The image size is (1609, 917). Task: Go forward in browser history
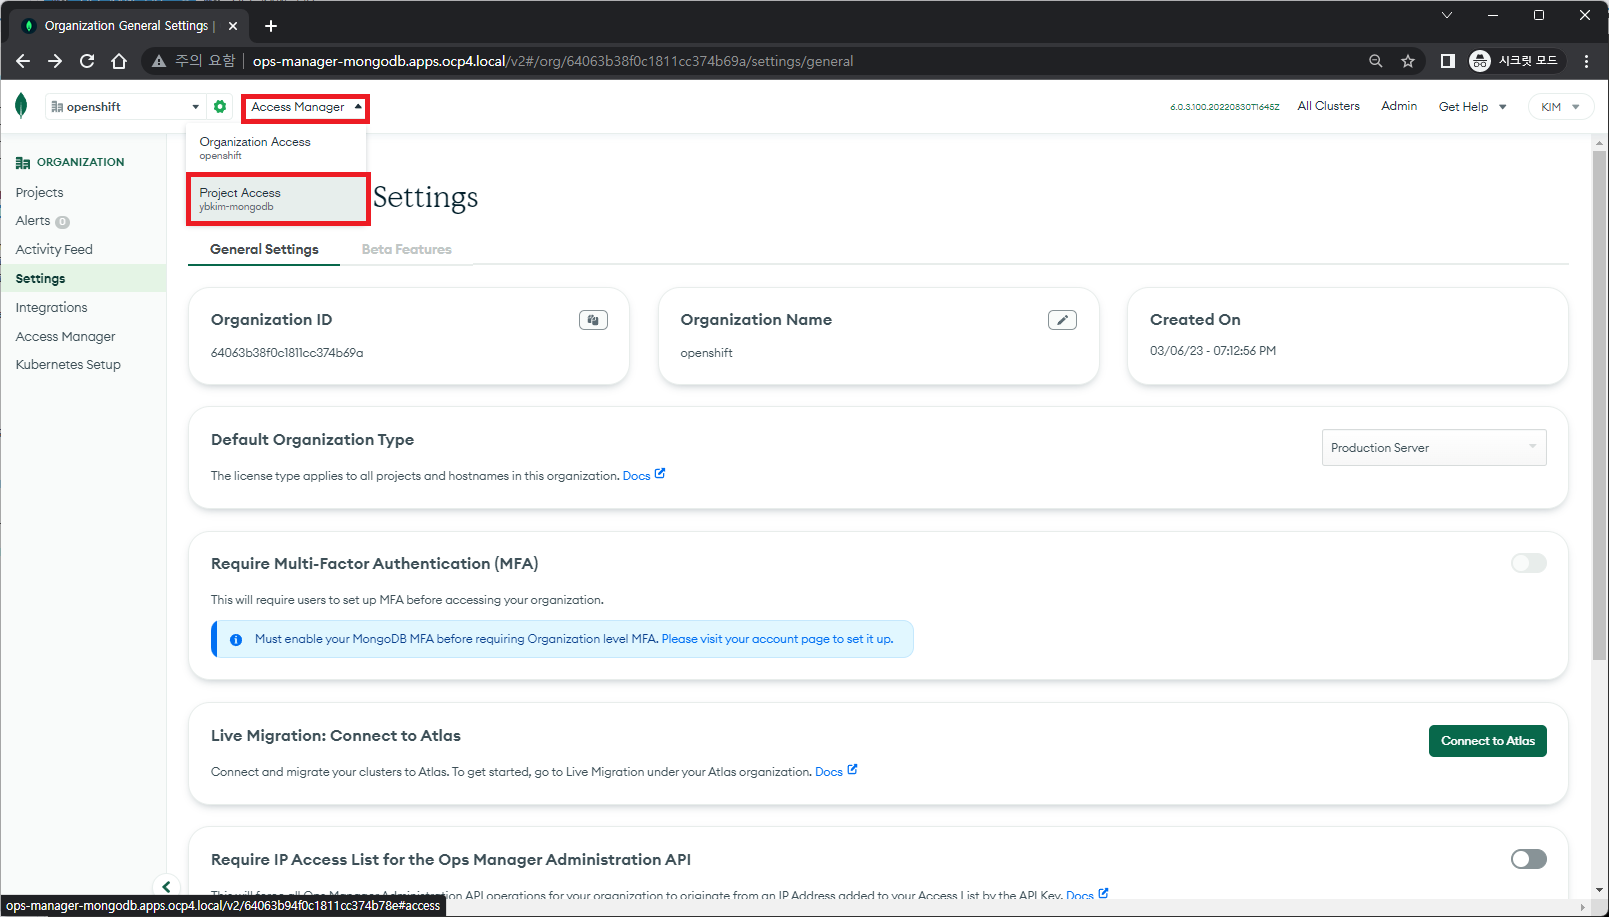point(55,61)
